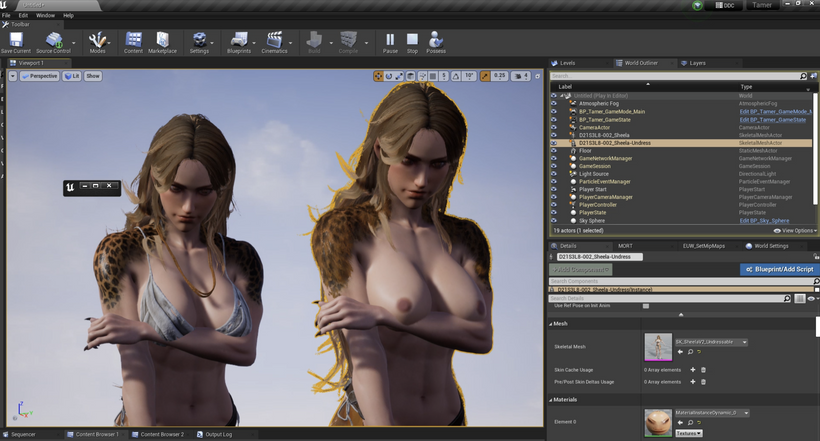
Task: Stop the play-in-editor session
Action: [x=412, y=41]
